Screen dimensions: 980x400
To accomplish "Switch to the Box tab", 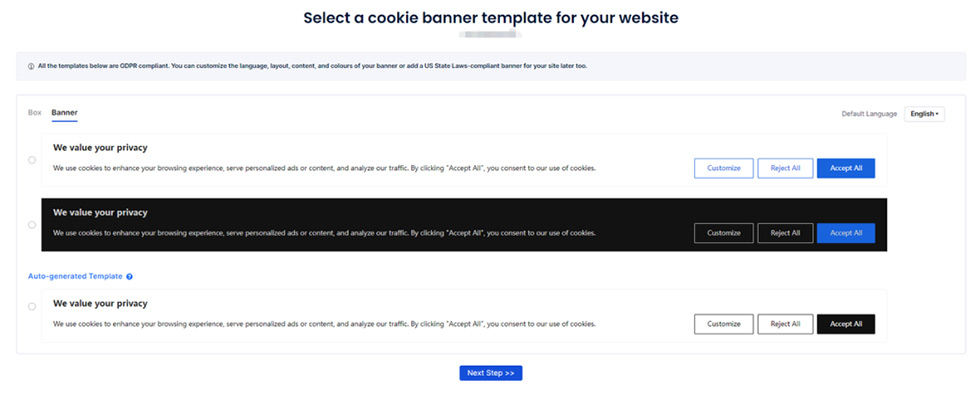I will pos(35,113).
